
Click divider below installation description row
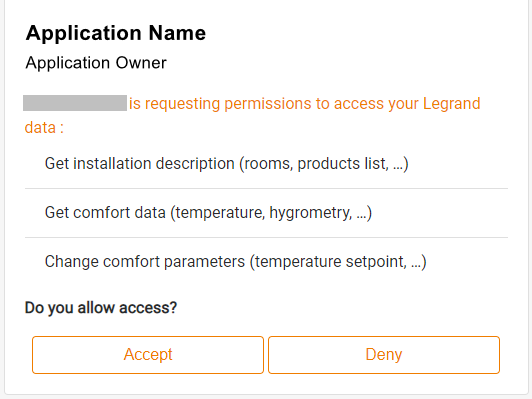(266, 188)
